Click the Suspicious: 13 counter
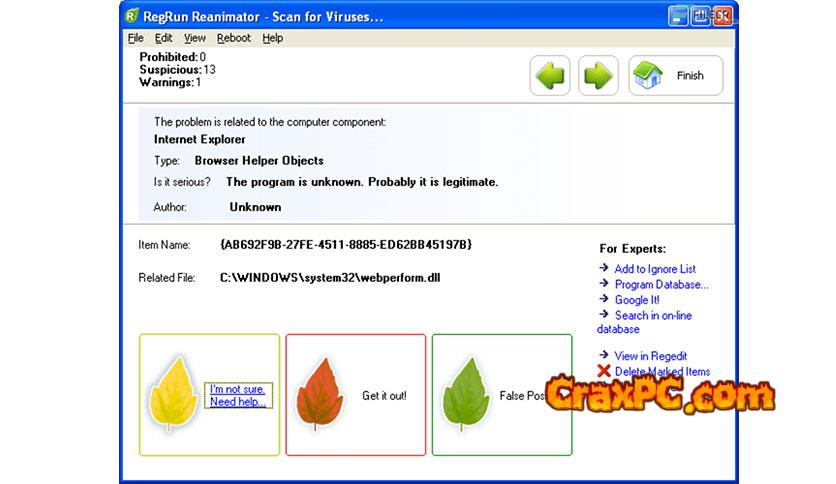The width and height of the screenshot is (836, 484). (178, 70)
